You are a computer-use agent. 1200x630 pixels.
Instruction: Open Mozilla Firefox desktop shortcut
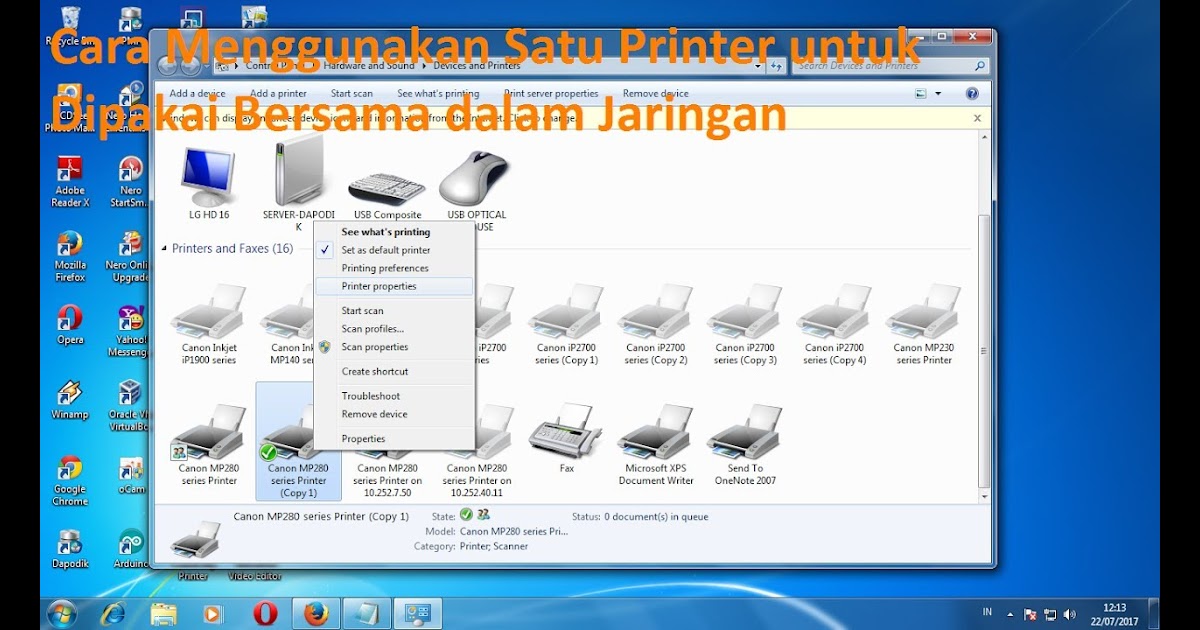pyautogui.click(x=70, y=257)
